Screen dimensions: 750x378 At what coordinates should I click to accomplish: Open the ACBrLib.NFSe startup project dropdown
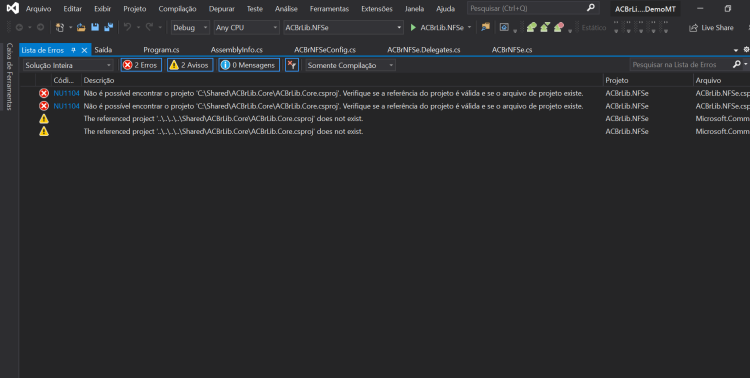(x=343, y=28)
